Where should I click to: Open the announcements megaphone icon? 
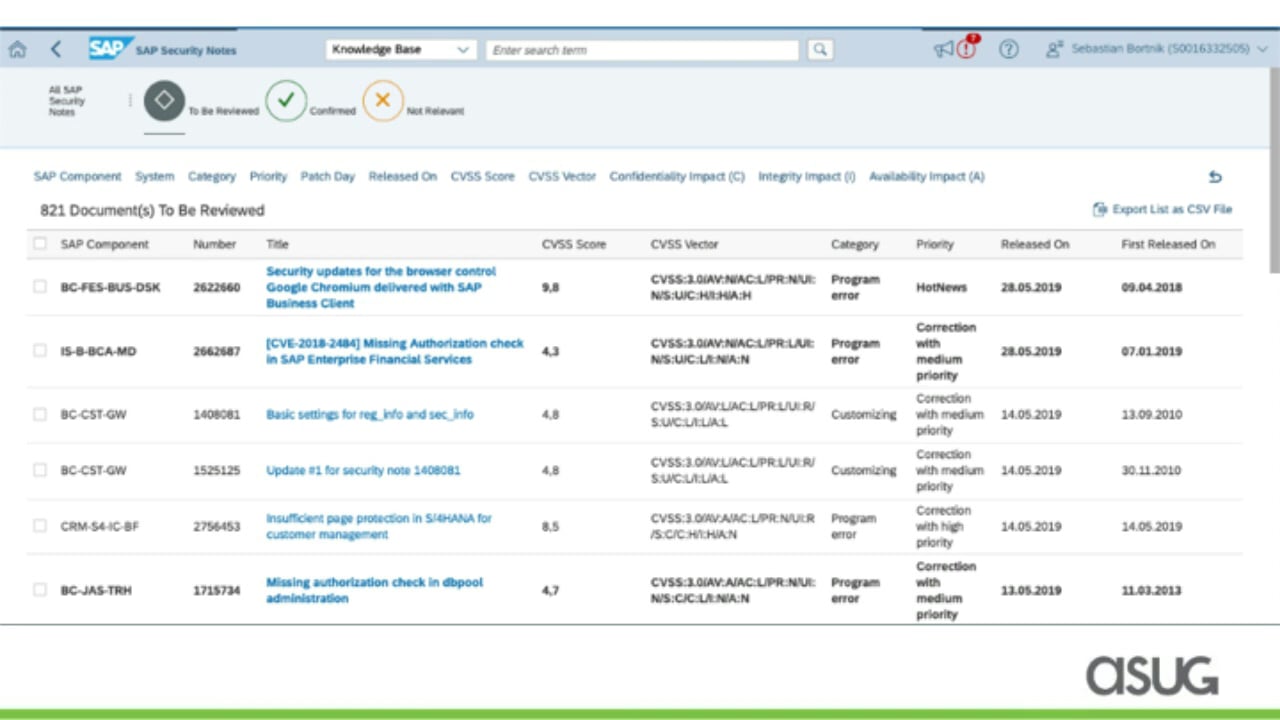[943, 49]
